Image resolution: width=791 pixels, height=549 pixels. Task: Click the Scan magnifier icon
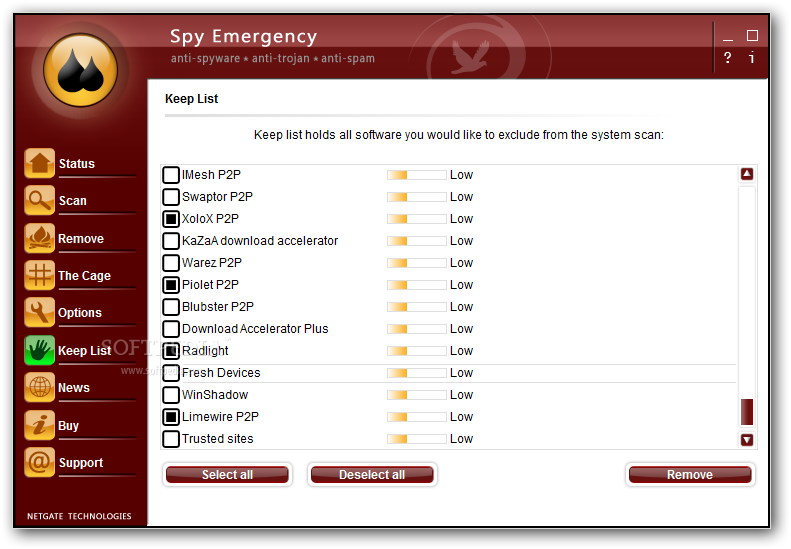coord(39,200)
